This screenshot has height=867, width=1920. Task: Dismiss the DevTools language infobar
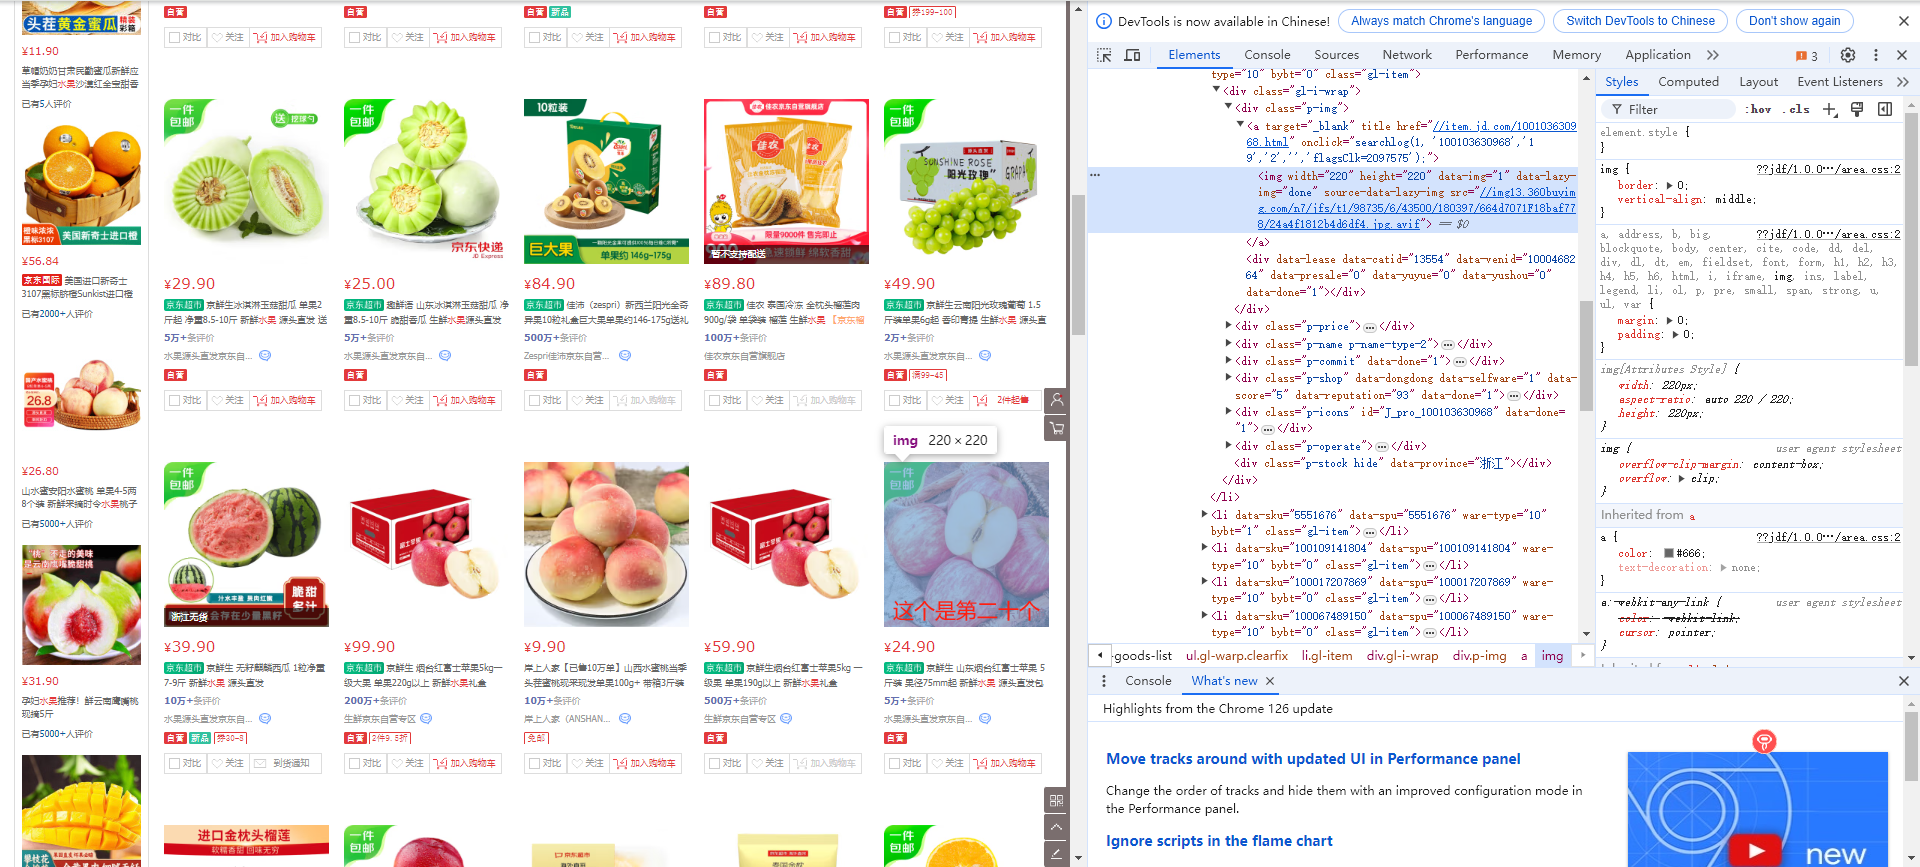click(x=1904, y=21)
